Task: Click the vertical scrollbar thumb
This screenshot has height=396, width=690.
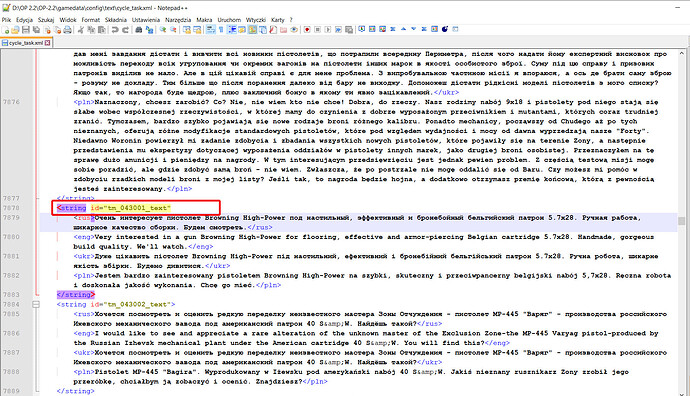Action: [x=682, y=221]
